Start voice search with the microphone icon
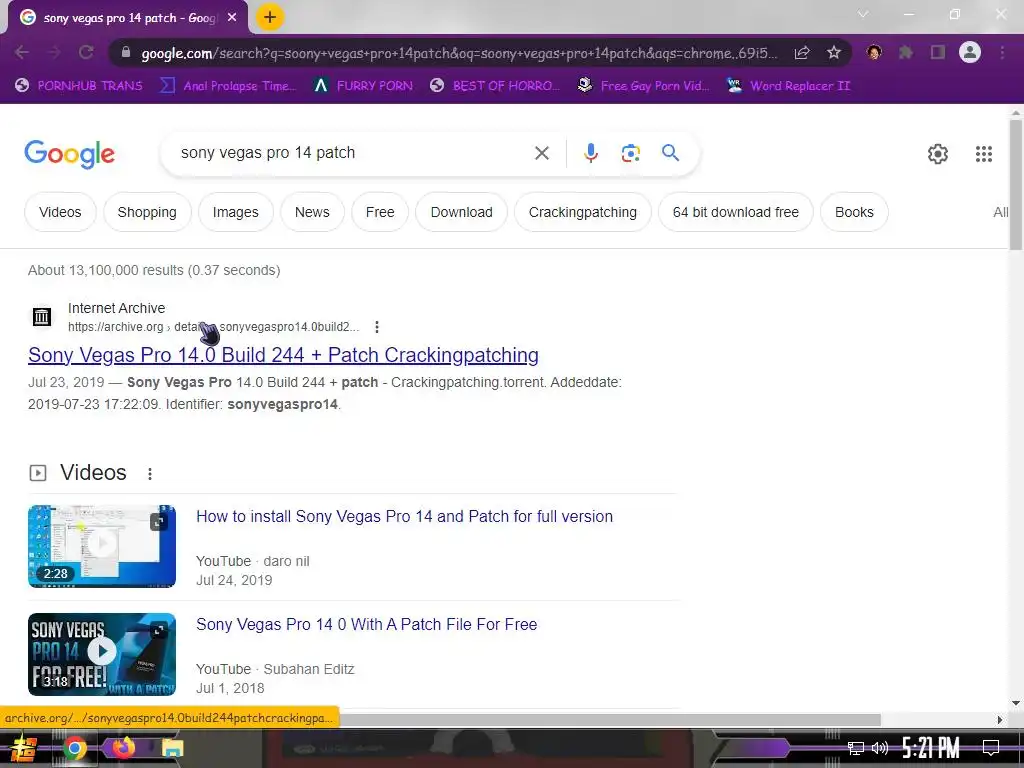The height and width of the screenshot is (768, 1024). click(590, 153)
